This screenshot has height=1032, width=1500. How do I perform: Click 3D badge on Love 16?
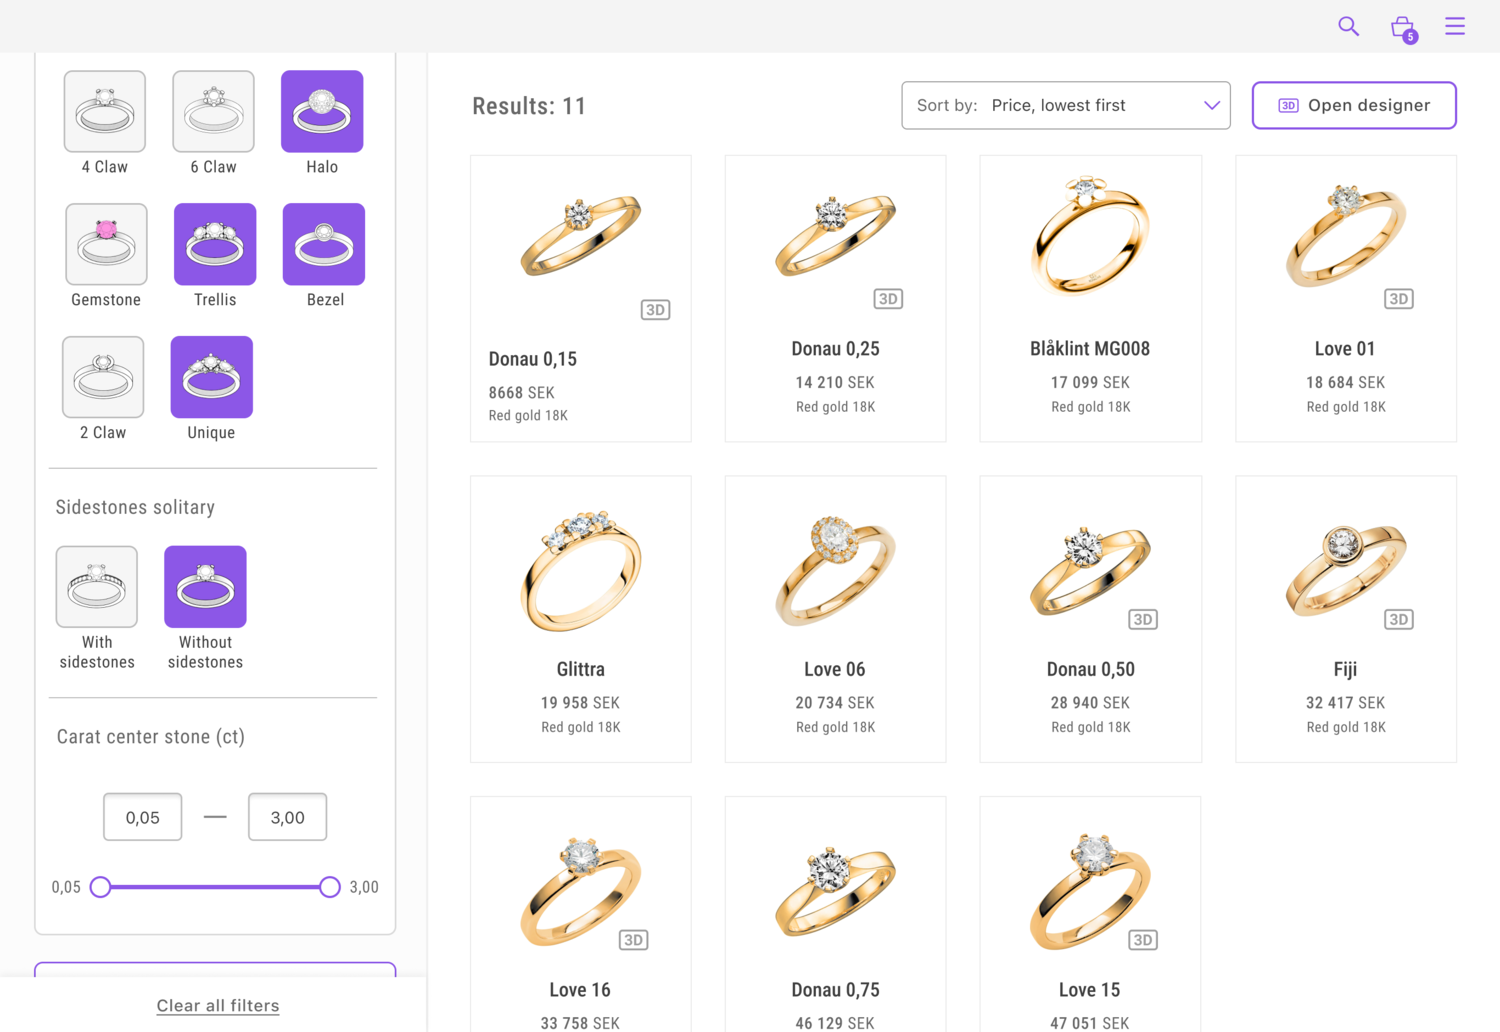click(x=633, y=940)
